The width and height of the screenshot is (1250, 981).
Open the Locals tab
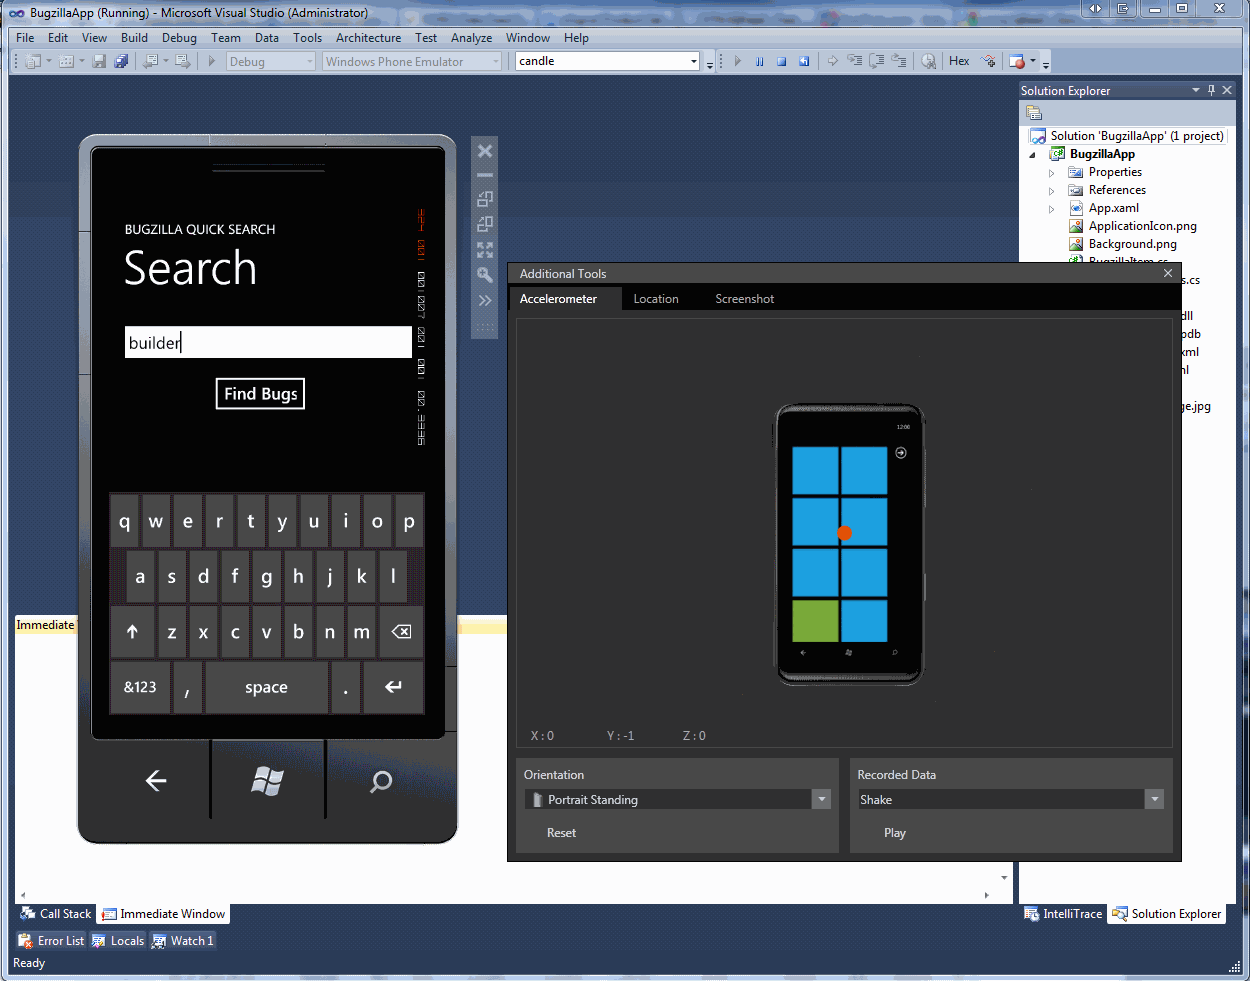[118, 941]
